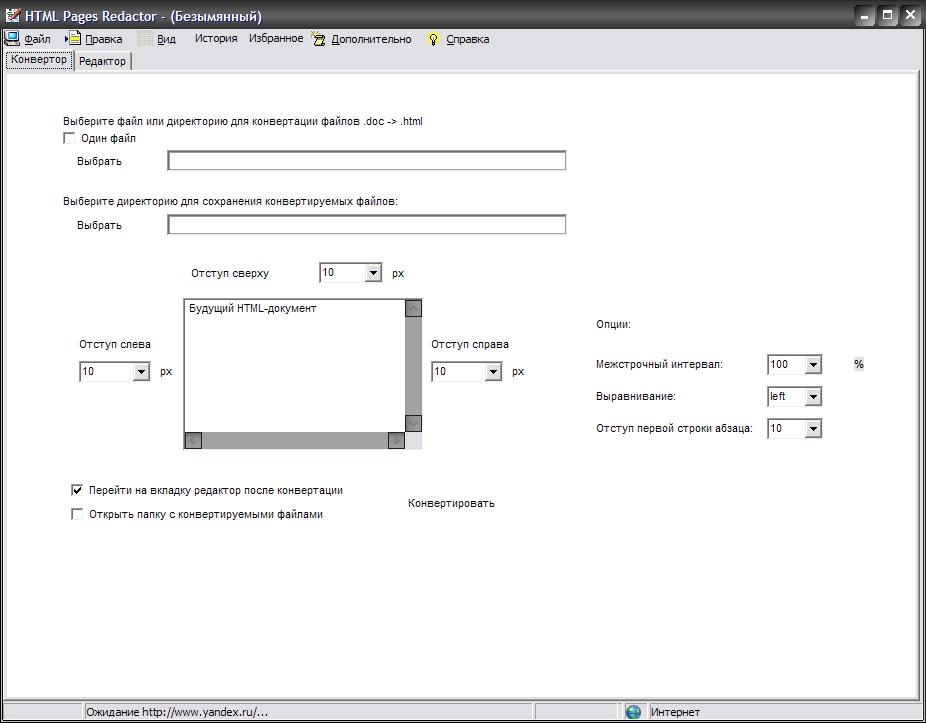Screen dimensions: 926x723
Task: Click the grid icon beside Вид menu
Action: click(x=145, y=38)
